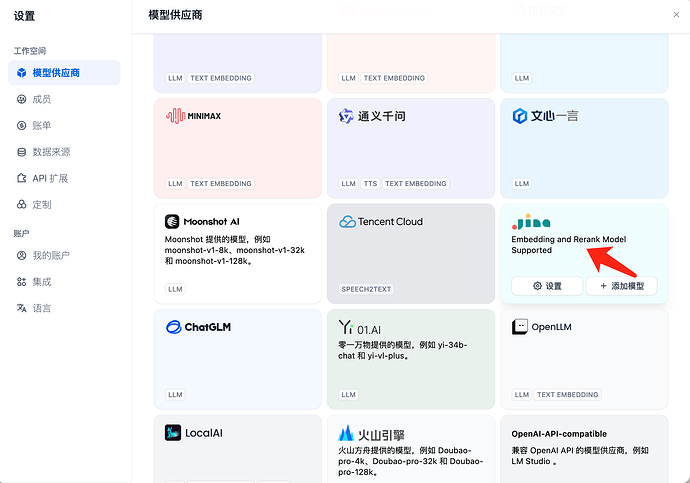The width and height of the screenshot is (690, 483).
Task: Click the translate icon for 语言
Action: (22, 308)
